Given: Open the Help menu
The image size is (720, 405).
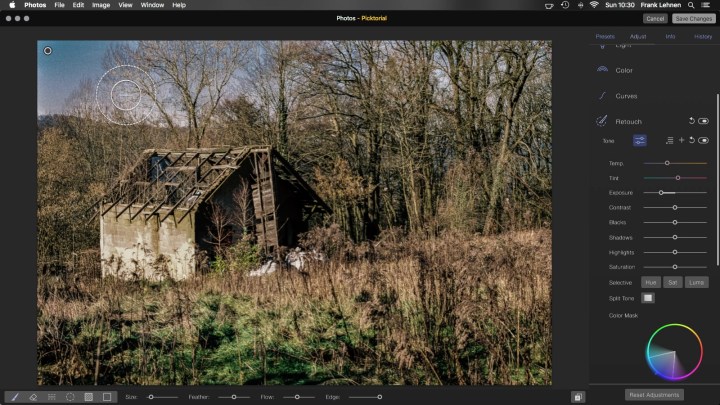Looking at the screenshot, I should point(179,5).
